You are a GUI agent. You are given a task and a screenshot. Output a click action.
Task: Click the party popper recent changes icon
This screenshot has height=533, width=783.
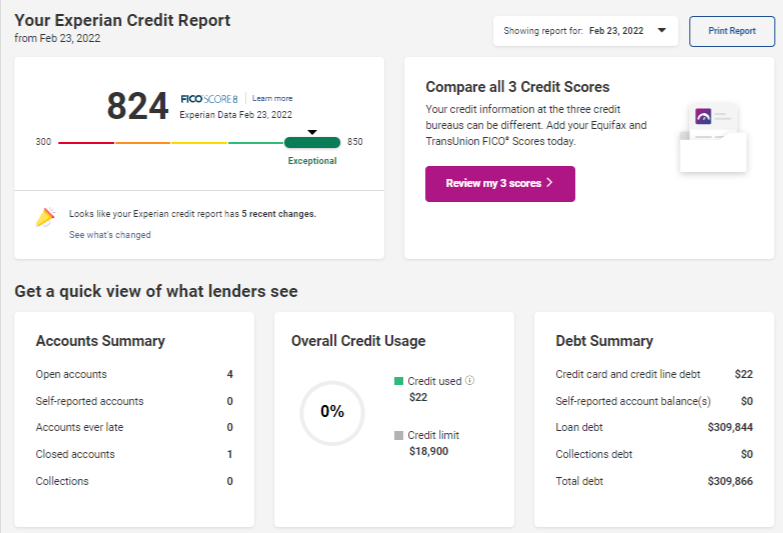click(x=45, y=217)
